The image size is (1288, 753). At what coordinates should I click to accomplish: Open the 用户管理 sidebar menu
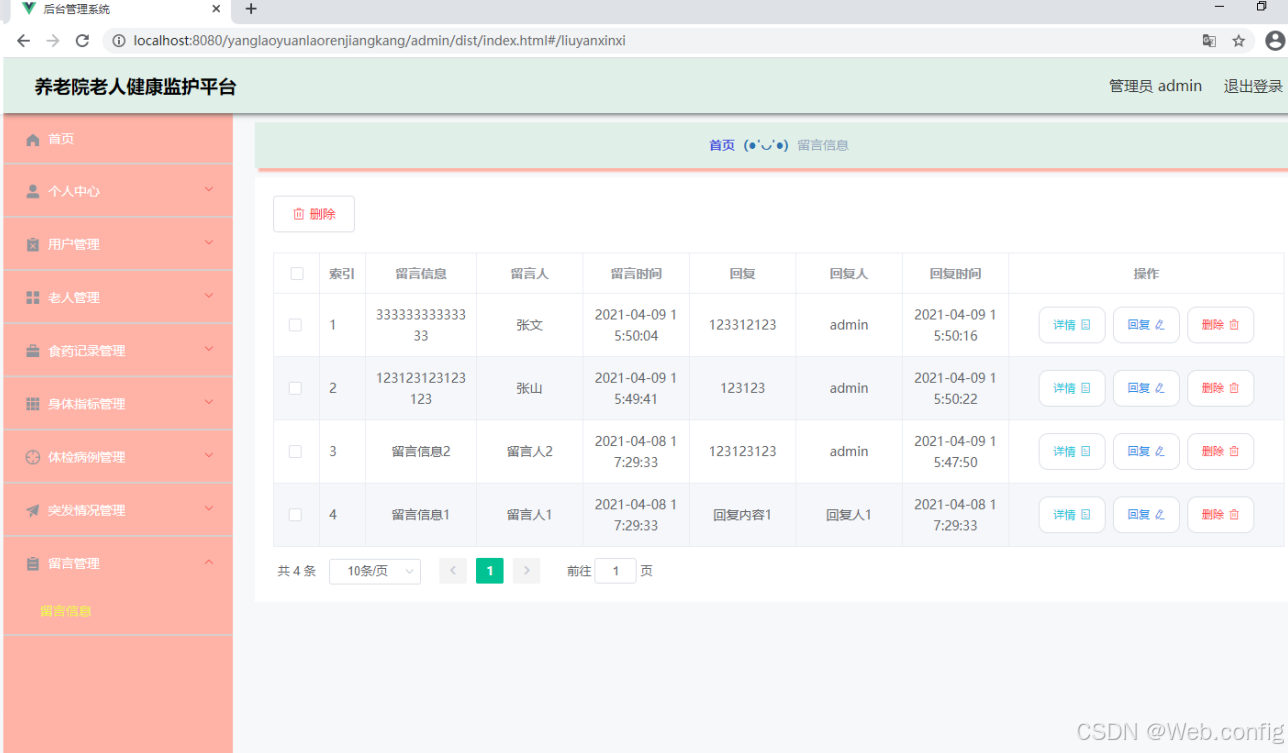coord(118,244)
